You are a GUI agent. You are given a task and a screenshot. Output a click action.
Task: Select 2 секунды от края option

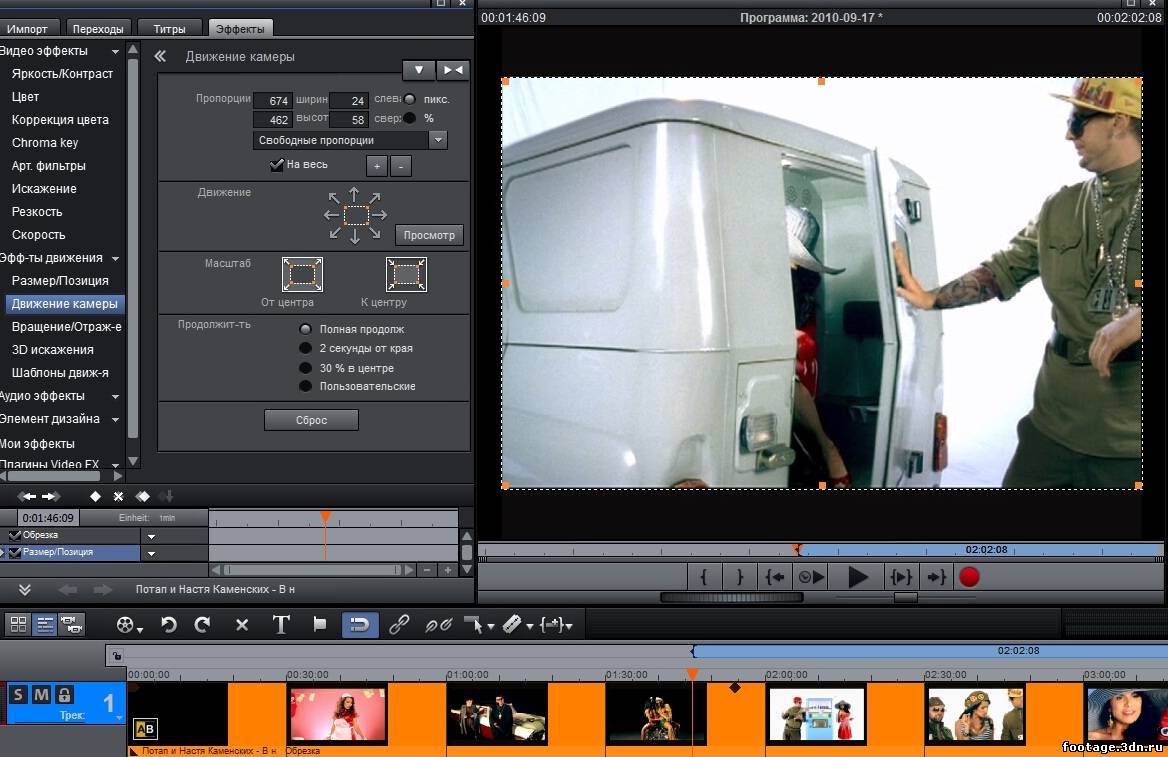pyautogui.click(x=305, y=348)
